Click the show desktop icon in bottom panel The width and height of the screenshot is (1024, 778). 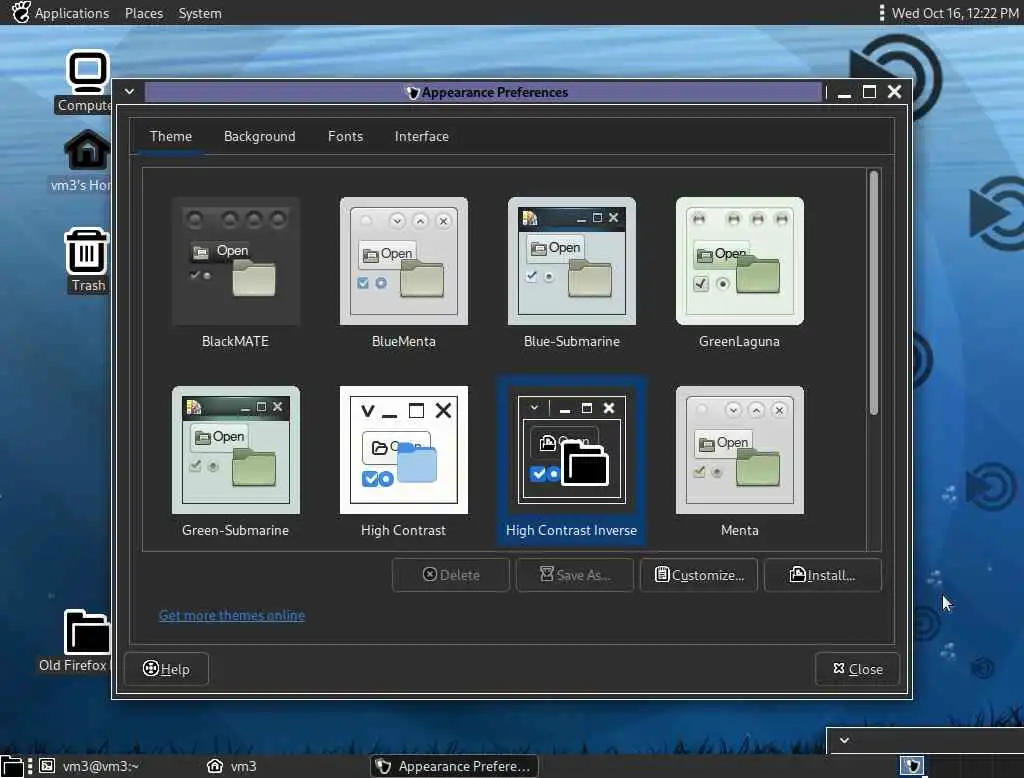(12, 766)
